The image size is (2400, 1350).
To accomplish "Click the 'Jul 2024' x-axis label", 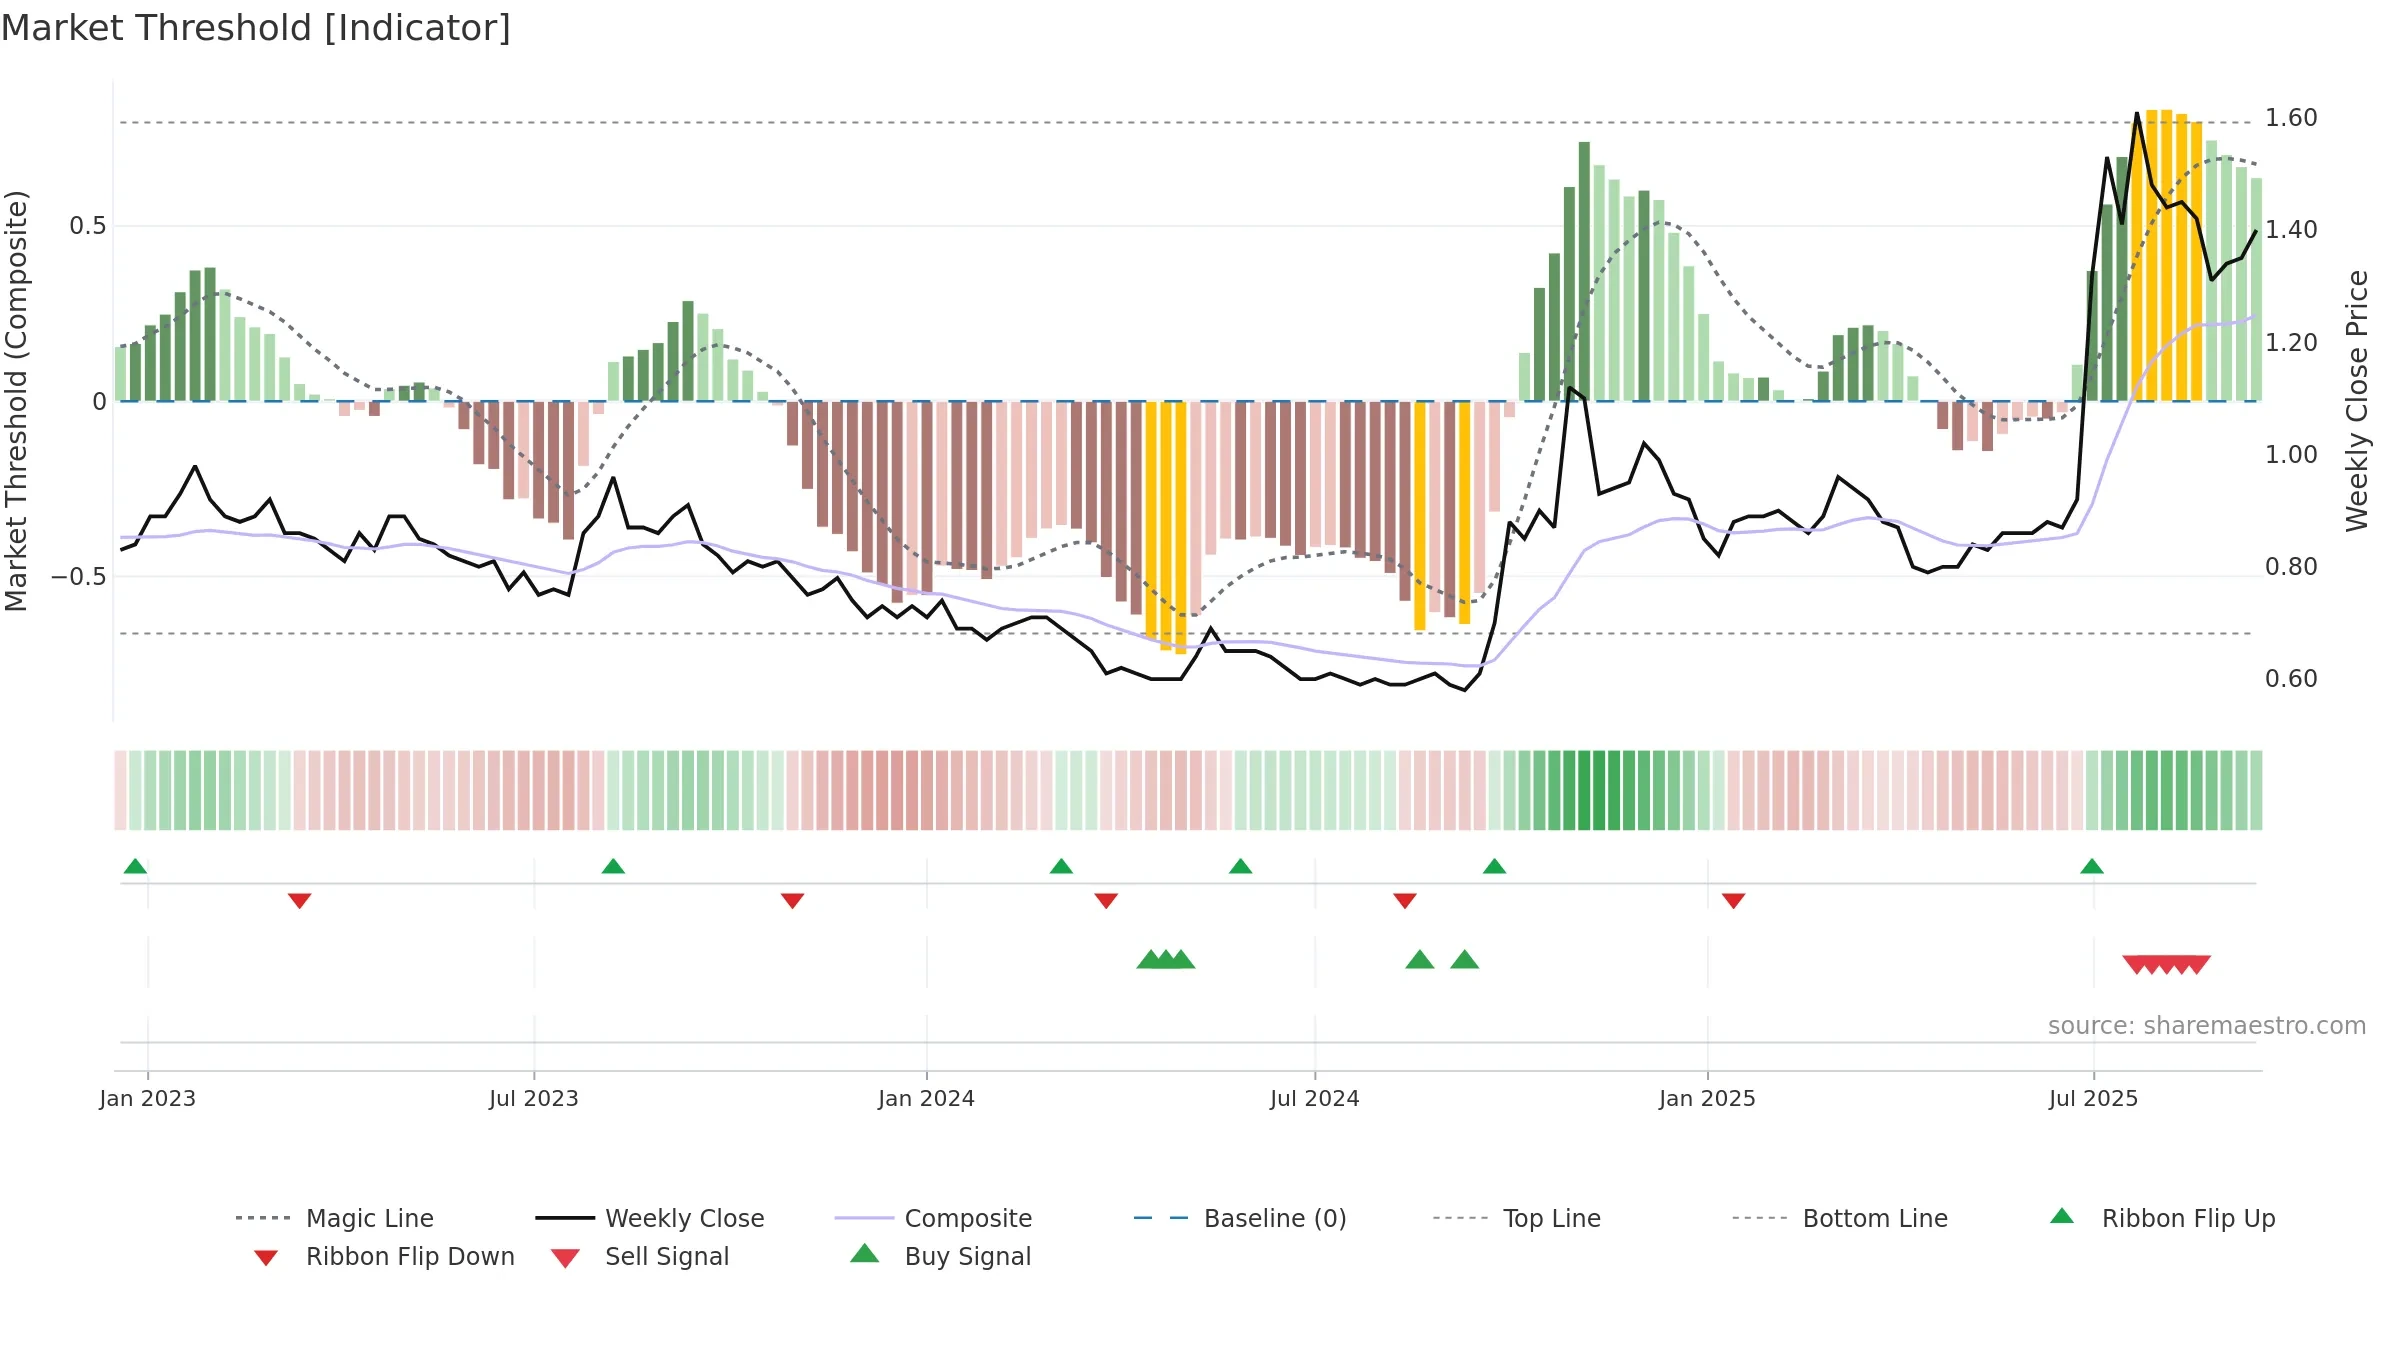I will pos(1315,1098).
